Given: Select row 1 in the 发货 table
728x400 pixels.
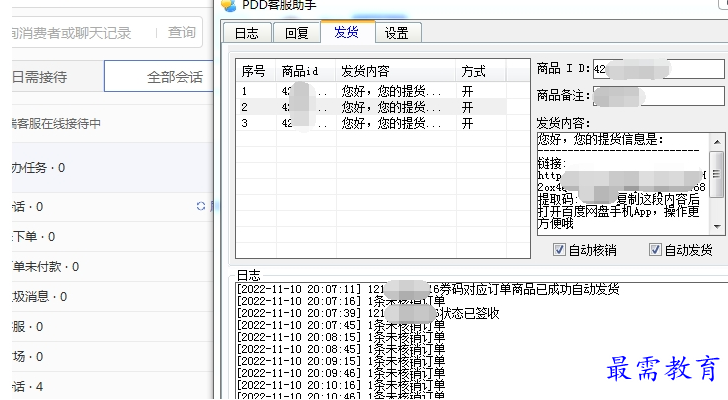Looking at the screenshot, I should coord(371,91).
